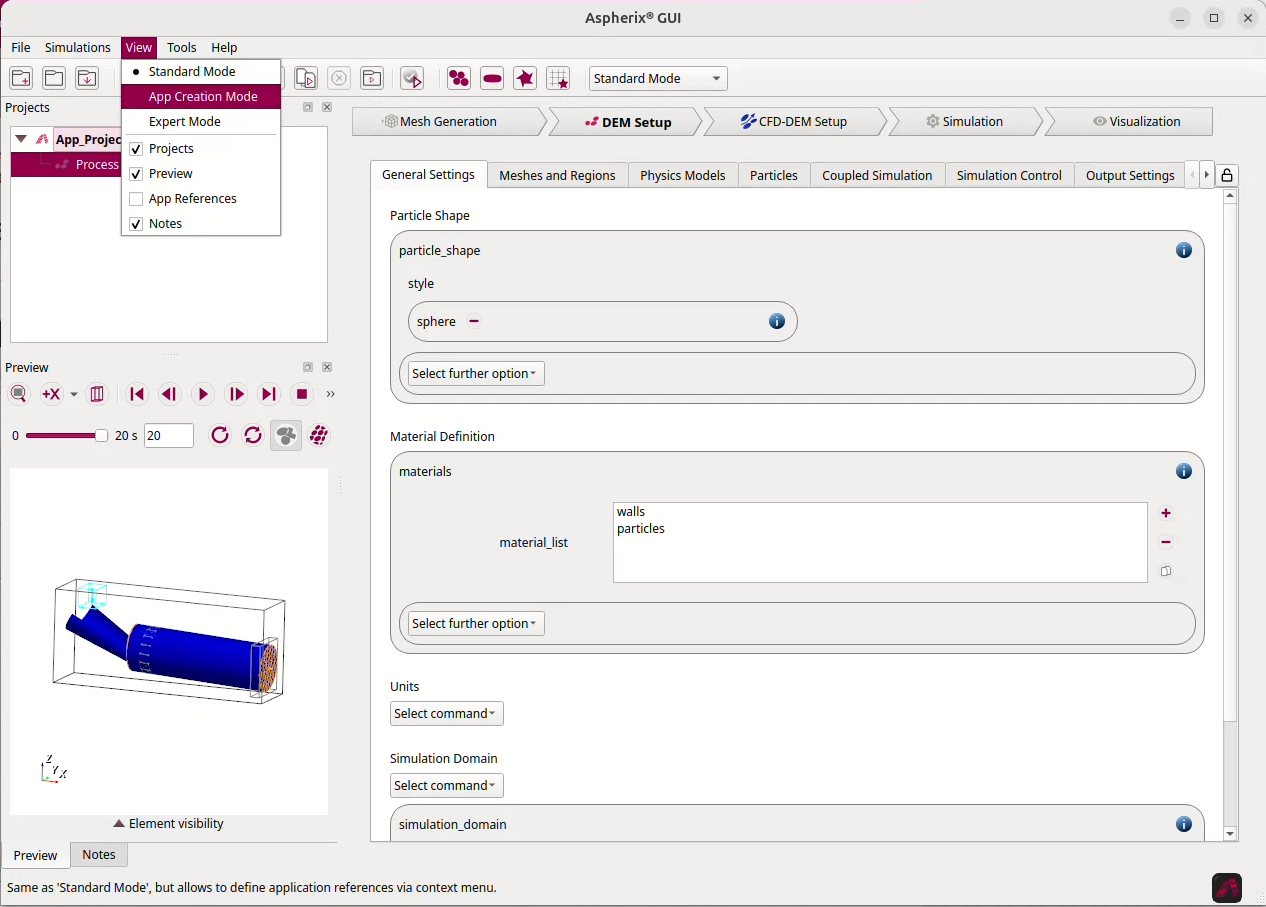Screen dimensions: 1266x907
Task: Click the box/perspective view icon in Preview
Action: [97, 394]
